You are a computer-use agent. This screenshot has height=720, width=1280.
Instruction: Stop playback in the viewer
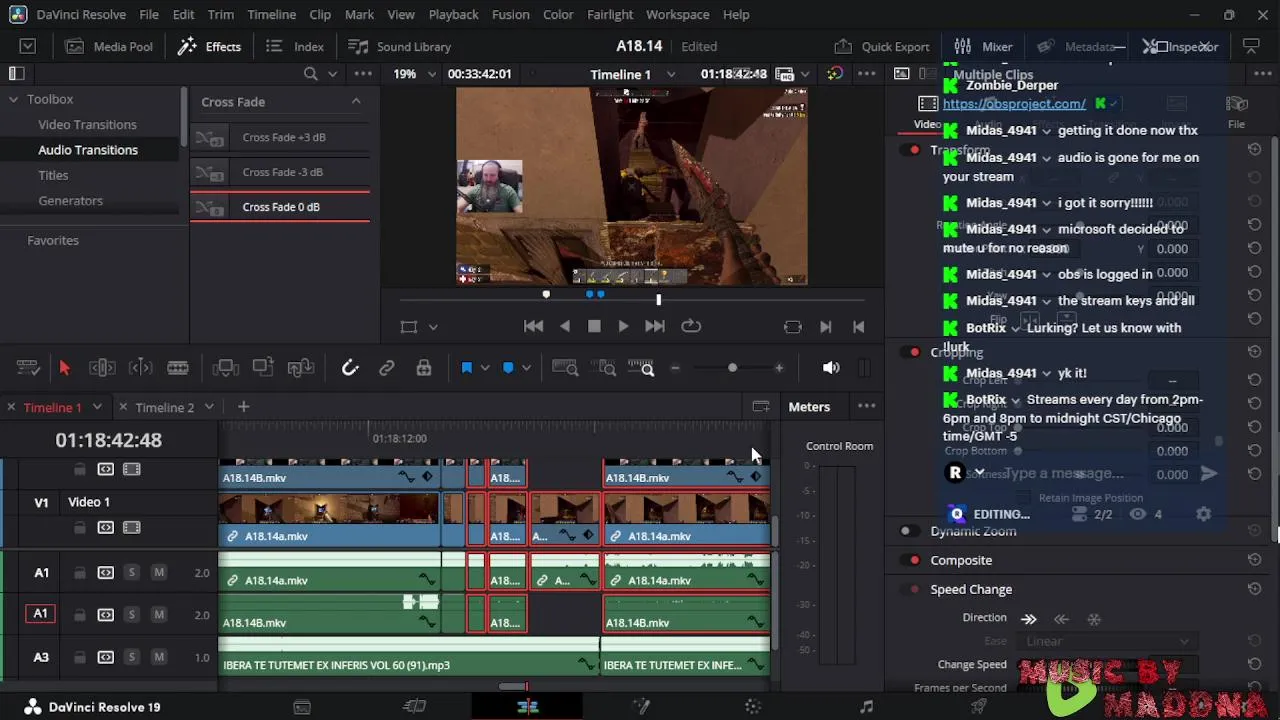(594, 326)
